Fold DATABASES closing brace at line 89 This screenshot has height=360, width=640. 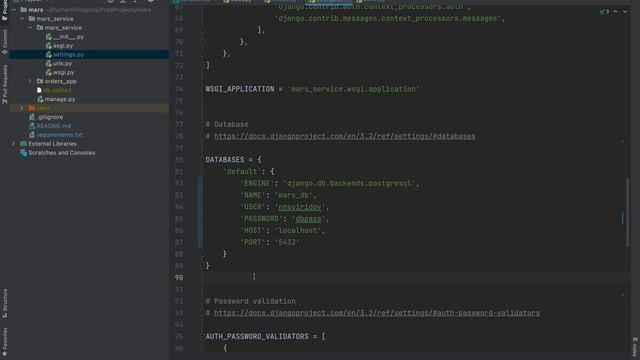coord(202,266)
